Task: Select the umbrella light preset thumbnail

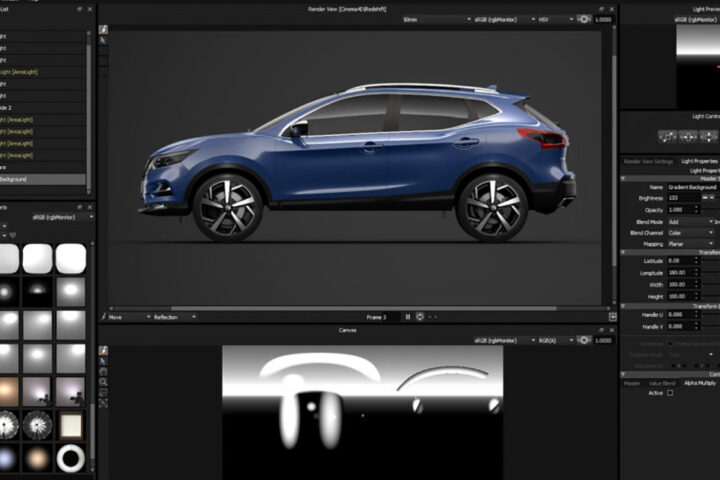Action: 37,425
